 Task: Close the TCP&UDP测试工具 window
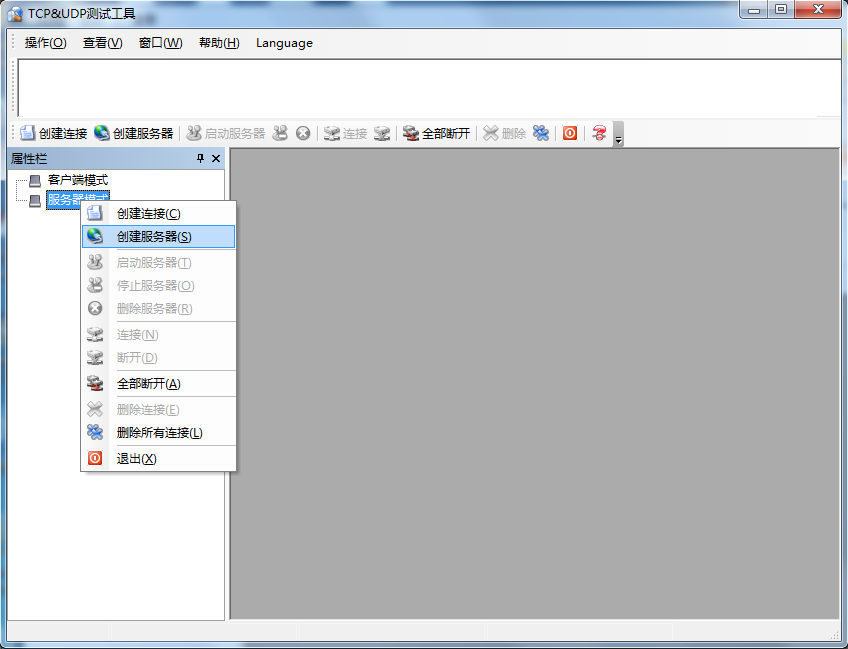pos(819,10)
